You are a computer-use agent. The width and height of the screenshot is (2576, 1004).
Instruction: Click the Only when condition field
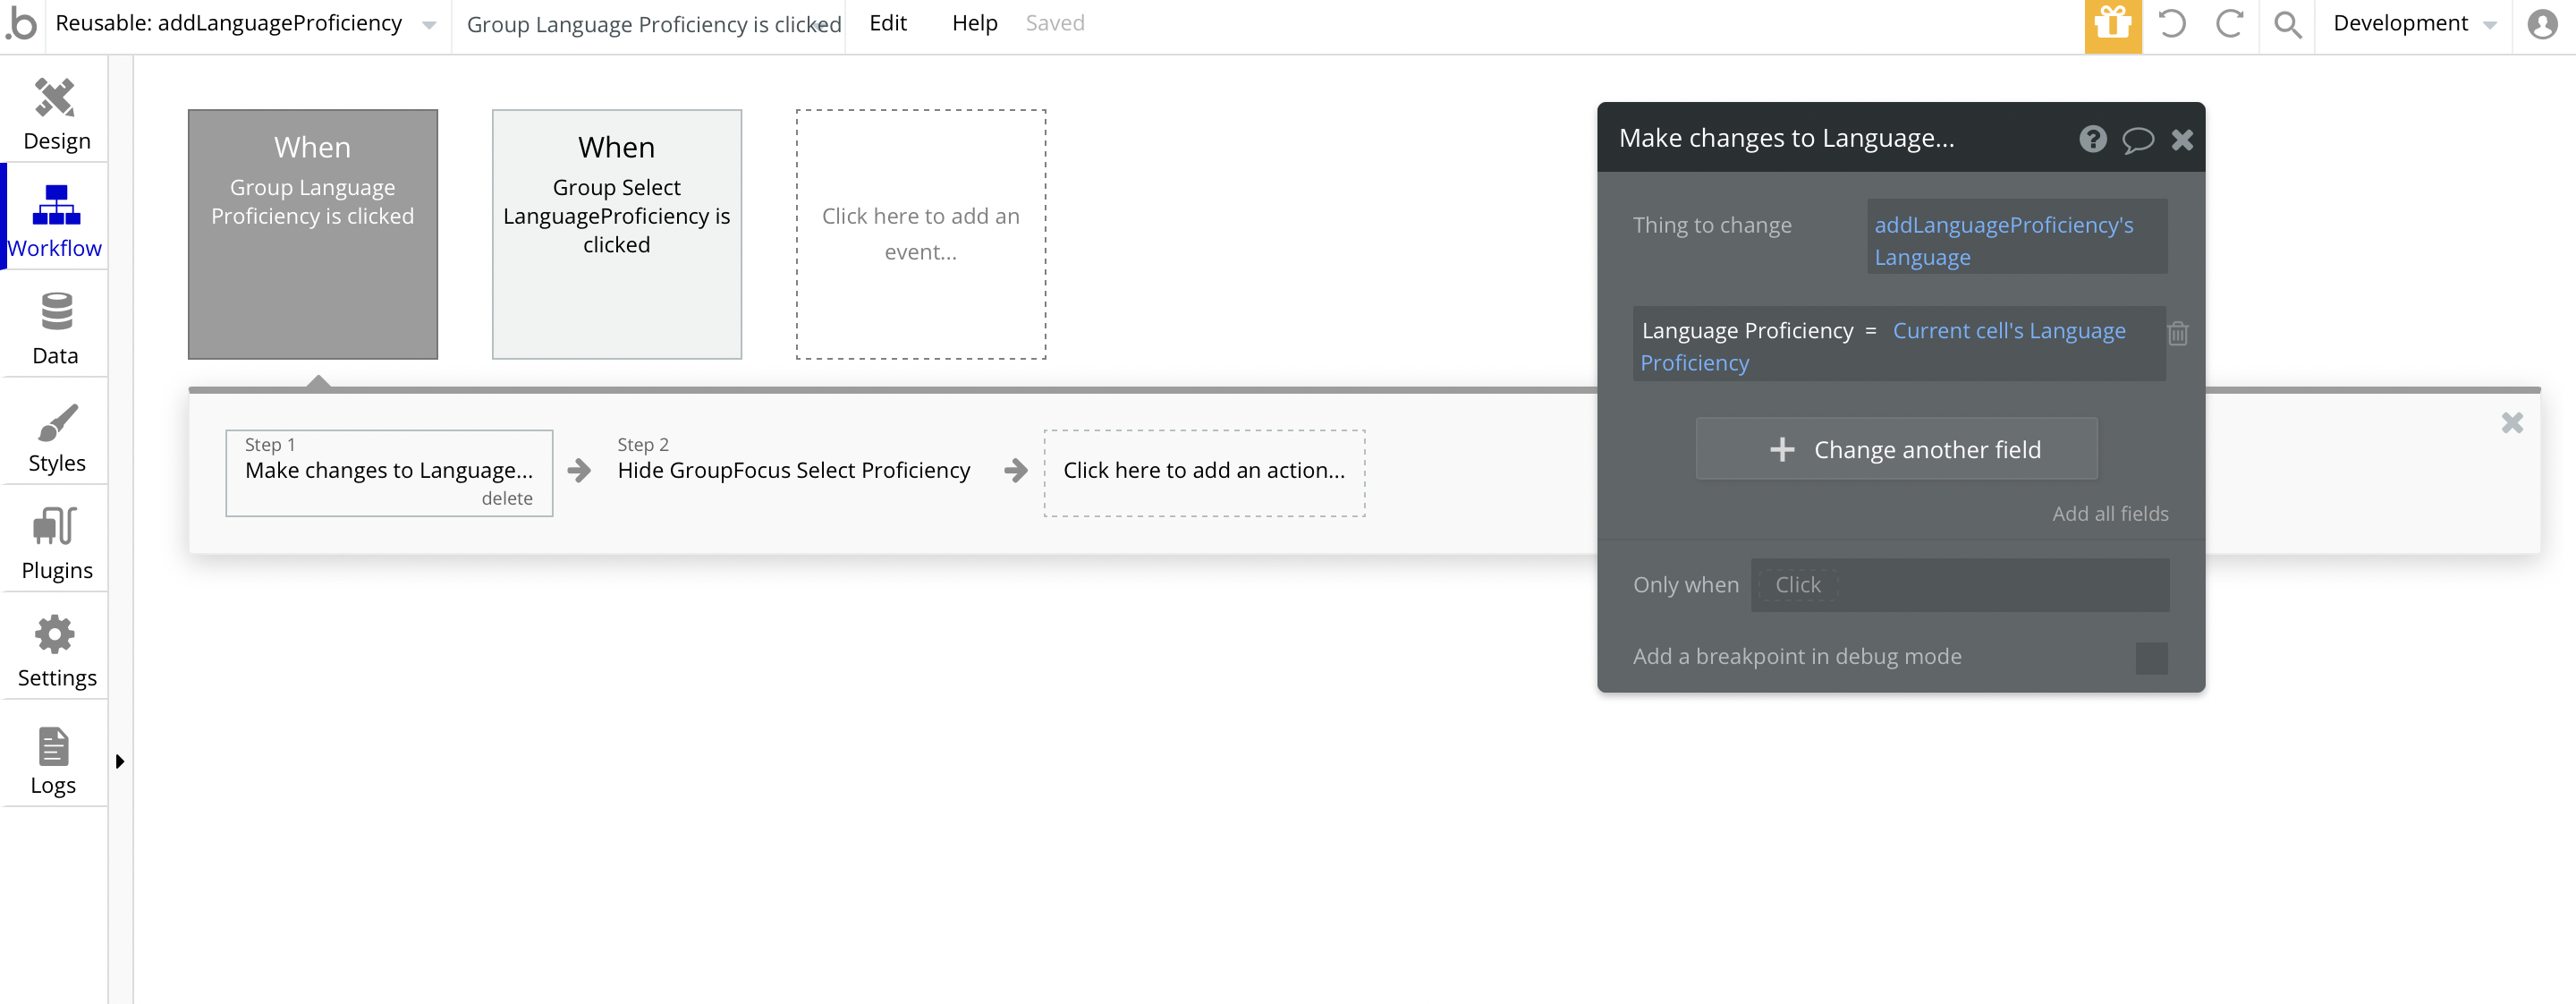[1959, 585]
